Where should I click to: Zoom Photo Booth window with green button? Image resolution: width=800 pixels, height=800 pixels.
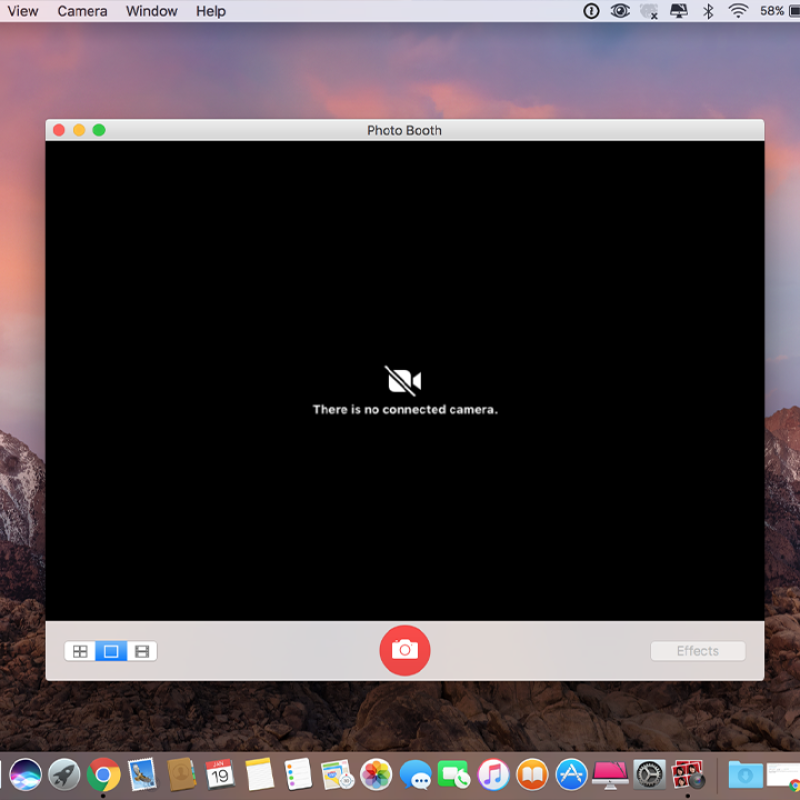point(99,130)
